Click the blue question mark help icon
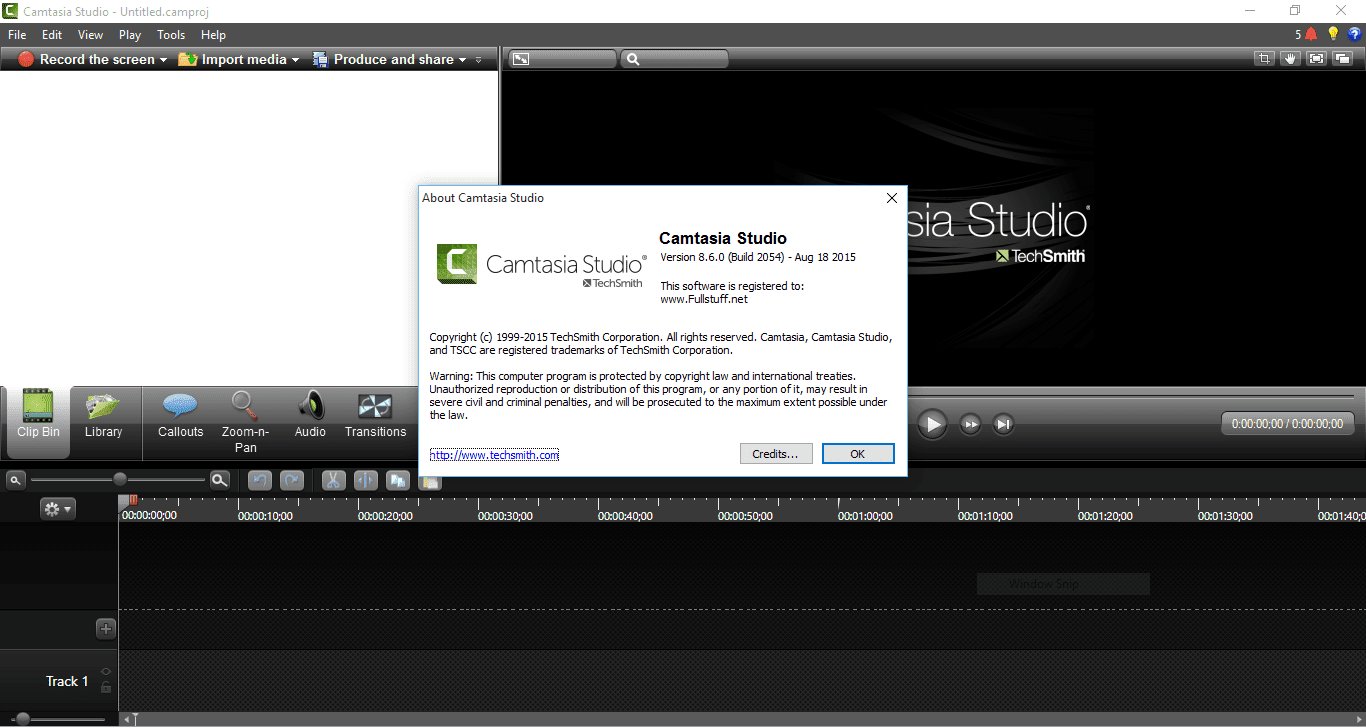 click(1355, 34)
